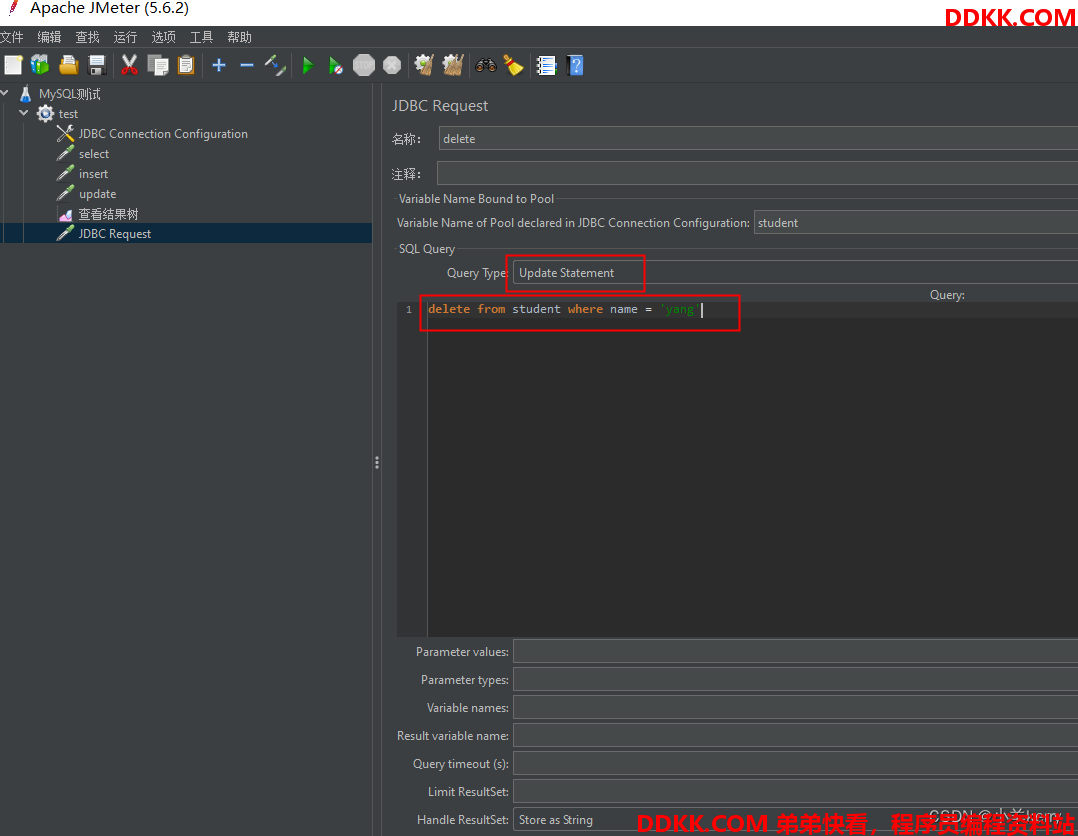The image size is (1078, 836).
Task: Select 查看结果树 listener in the tree
Action: (108, 214)
